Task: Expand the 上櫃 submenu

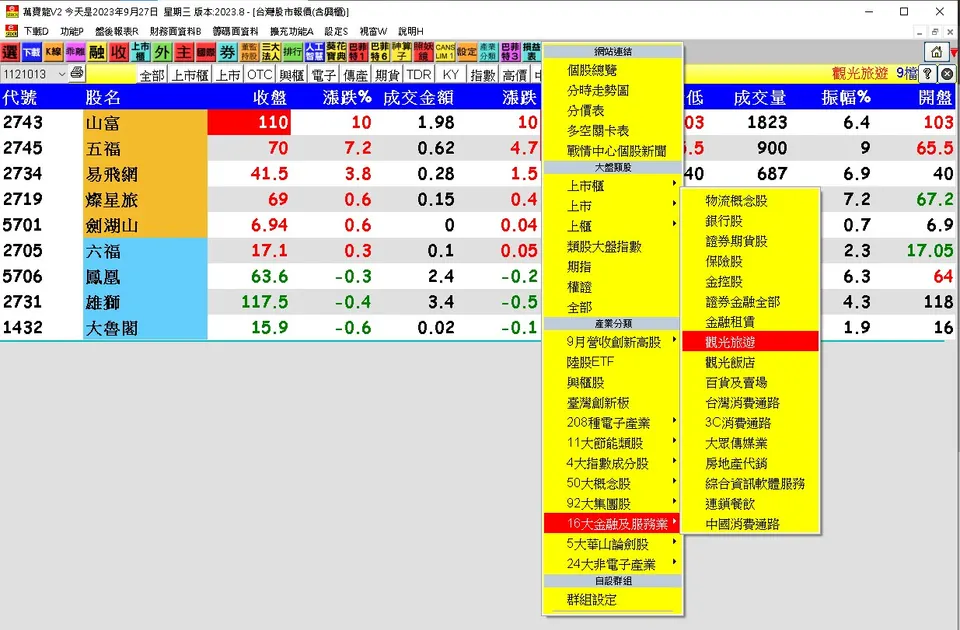Action: pos(613,226)
